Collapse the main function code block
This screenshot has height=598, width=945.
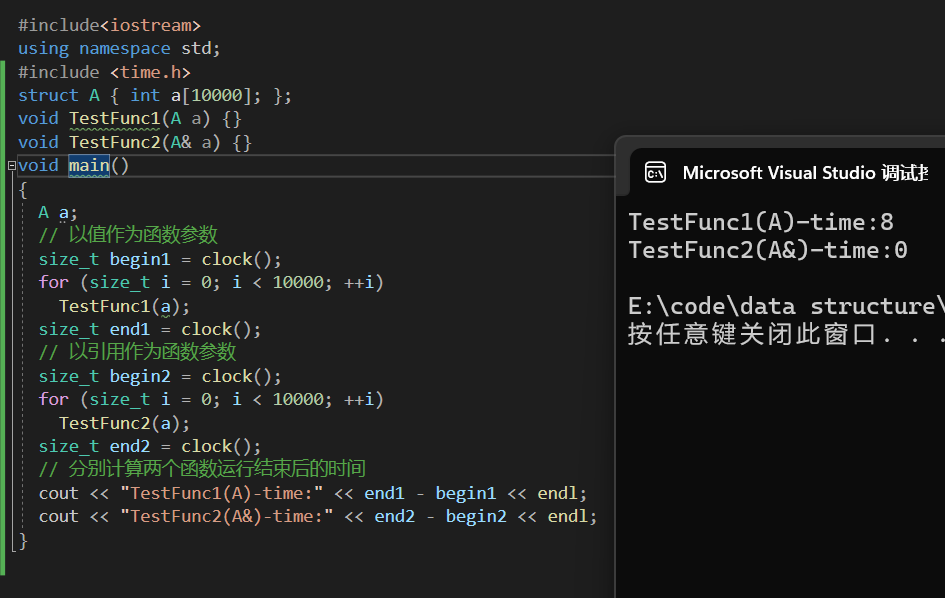11,165
